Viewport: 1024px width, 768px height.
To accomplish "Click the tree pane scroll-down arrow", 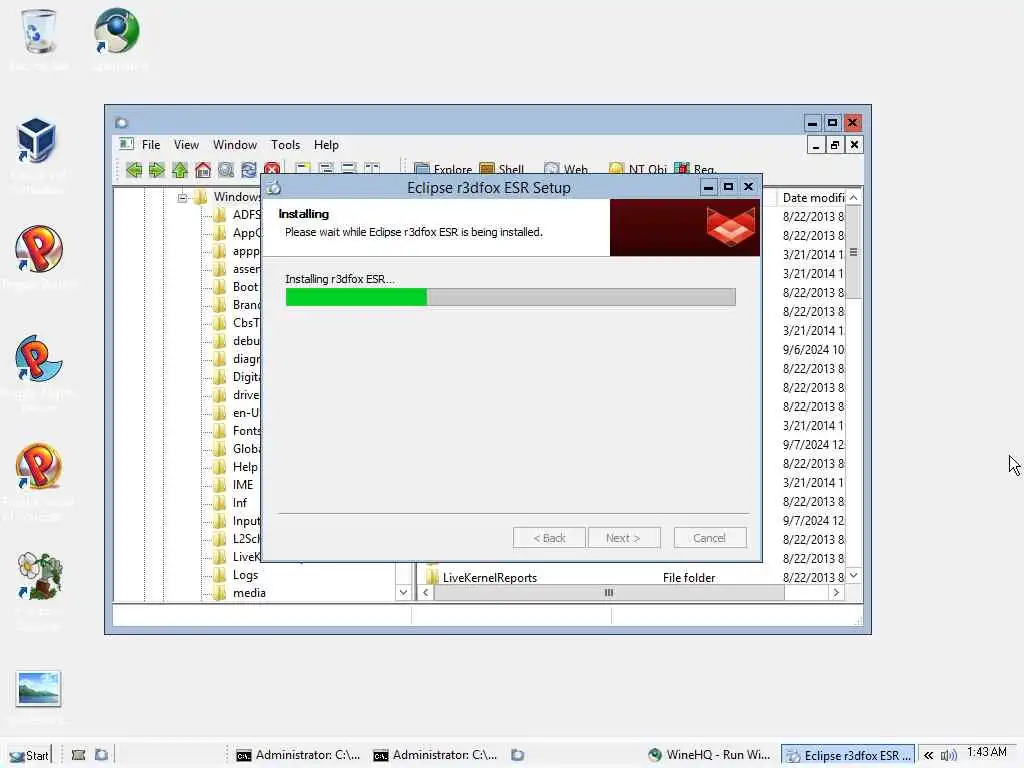I will (404, 592).
